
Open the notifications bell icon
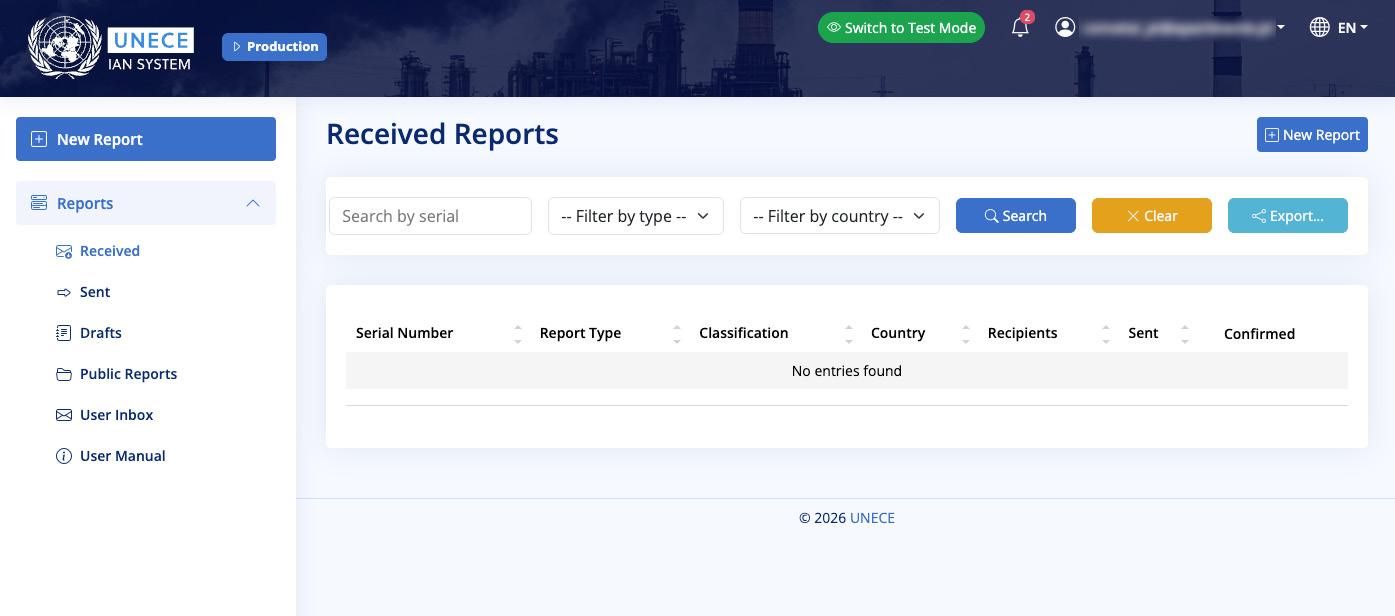tap(1020, 27)
